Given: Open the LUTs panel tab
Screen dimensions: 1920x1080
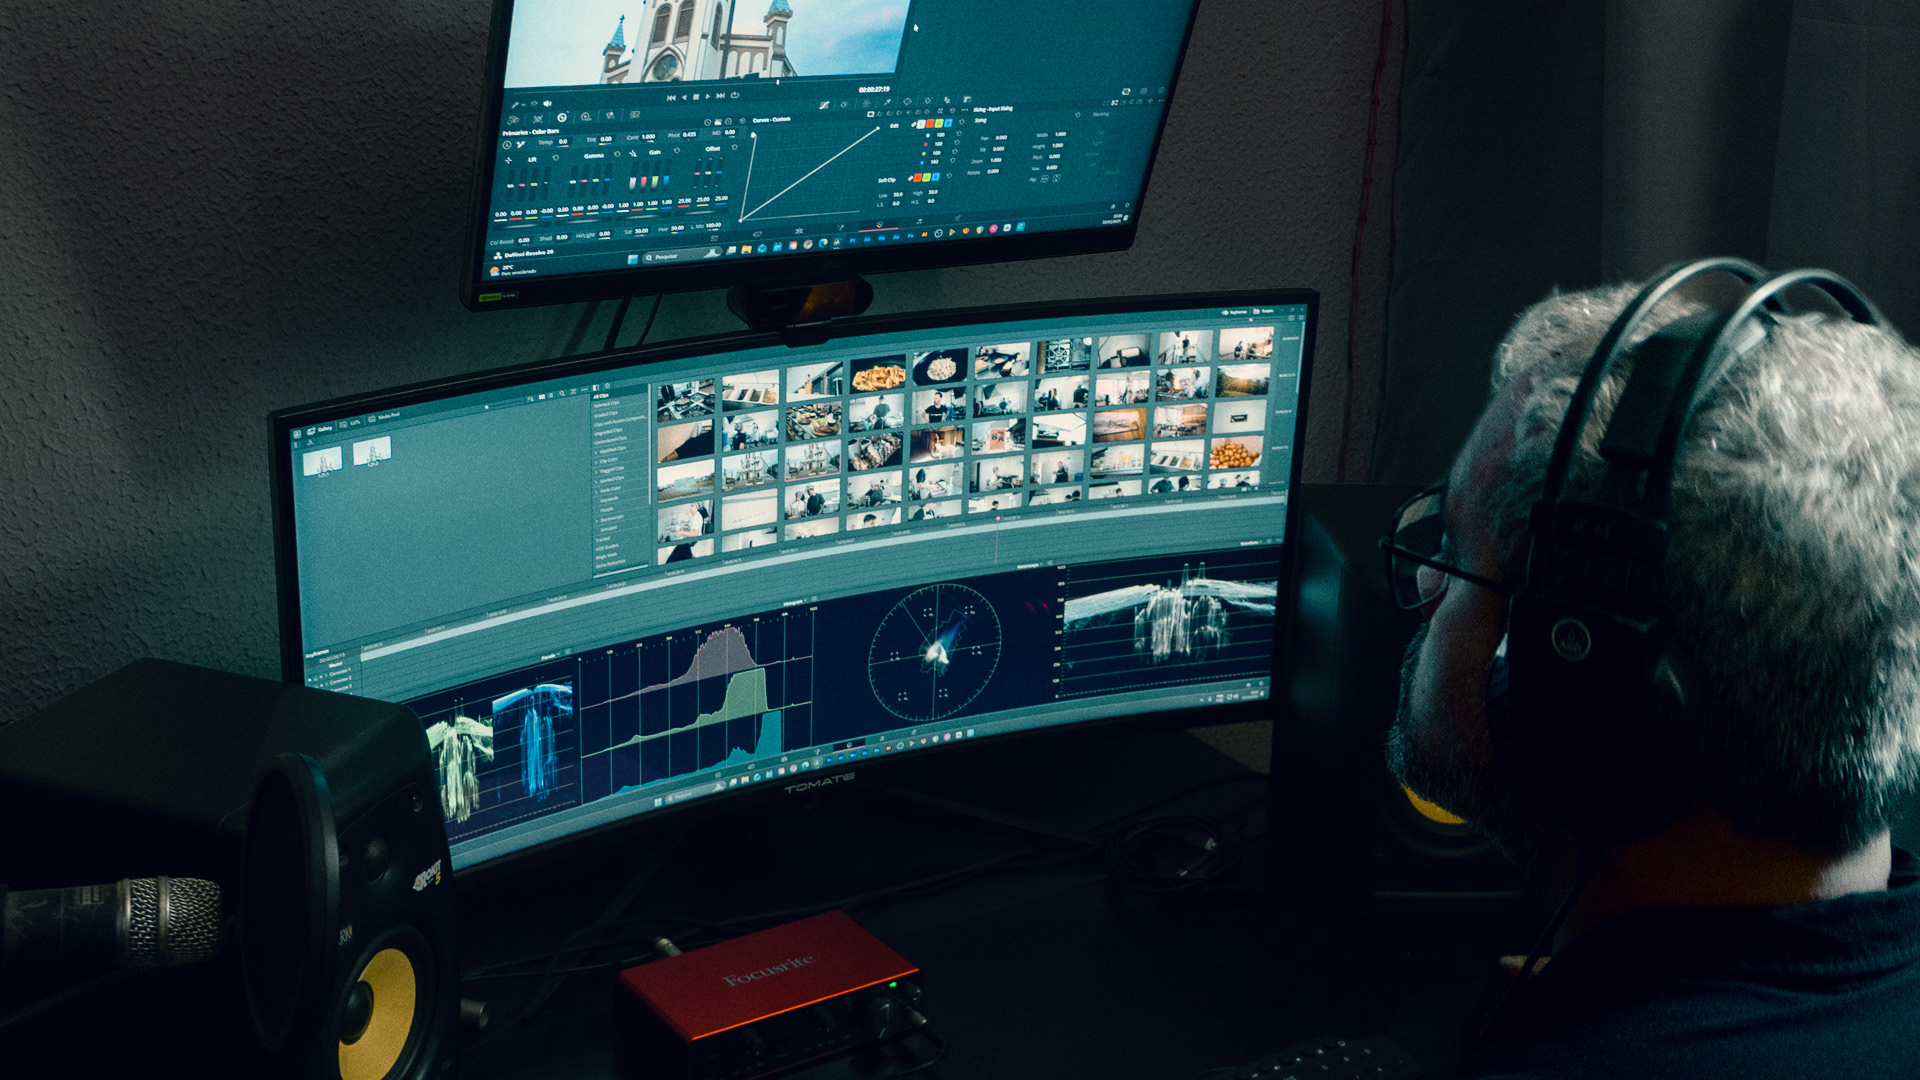Looking at the screenshot, I should [351, 424].
